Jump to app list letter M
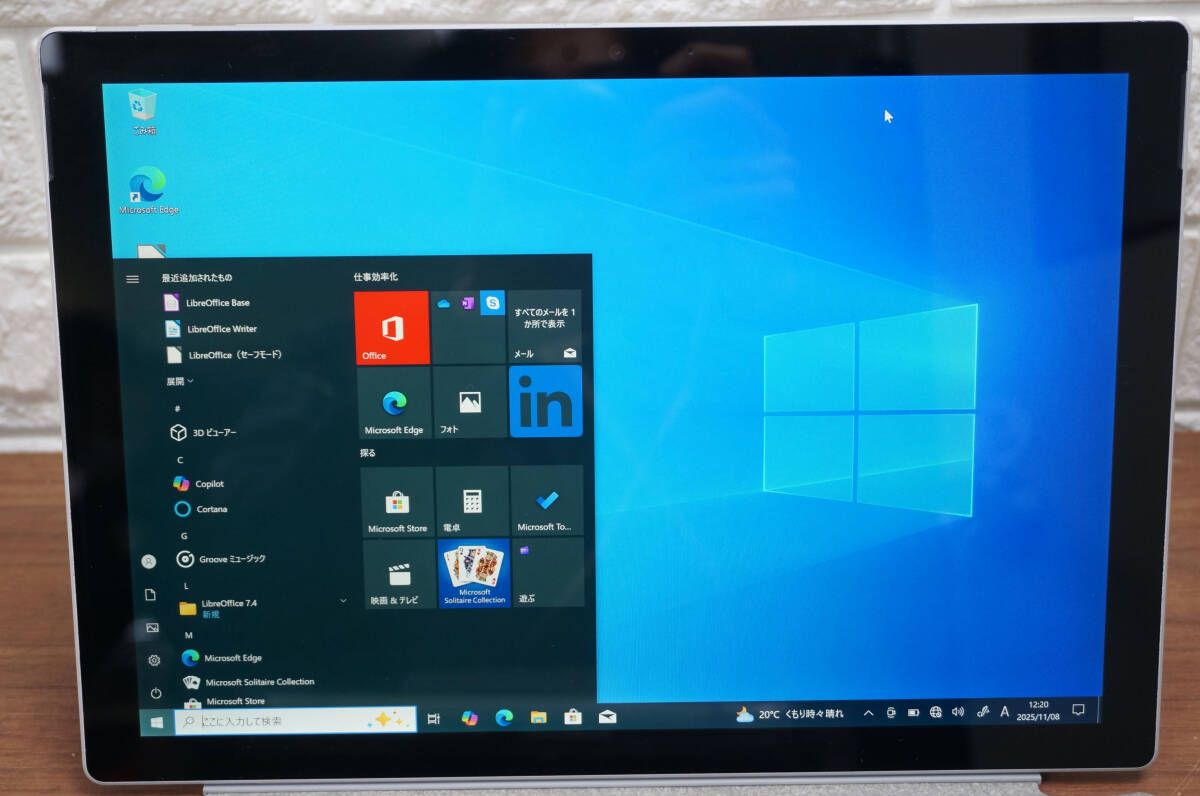 [188, 635]
